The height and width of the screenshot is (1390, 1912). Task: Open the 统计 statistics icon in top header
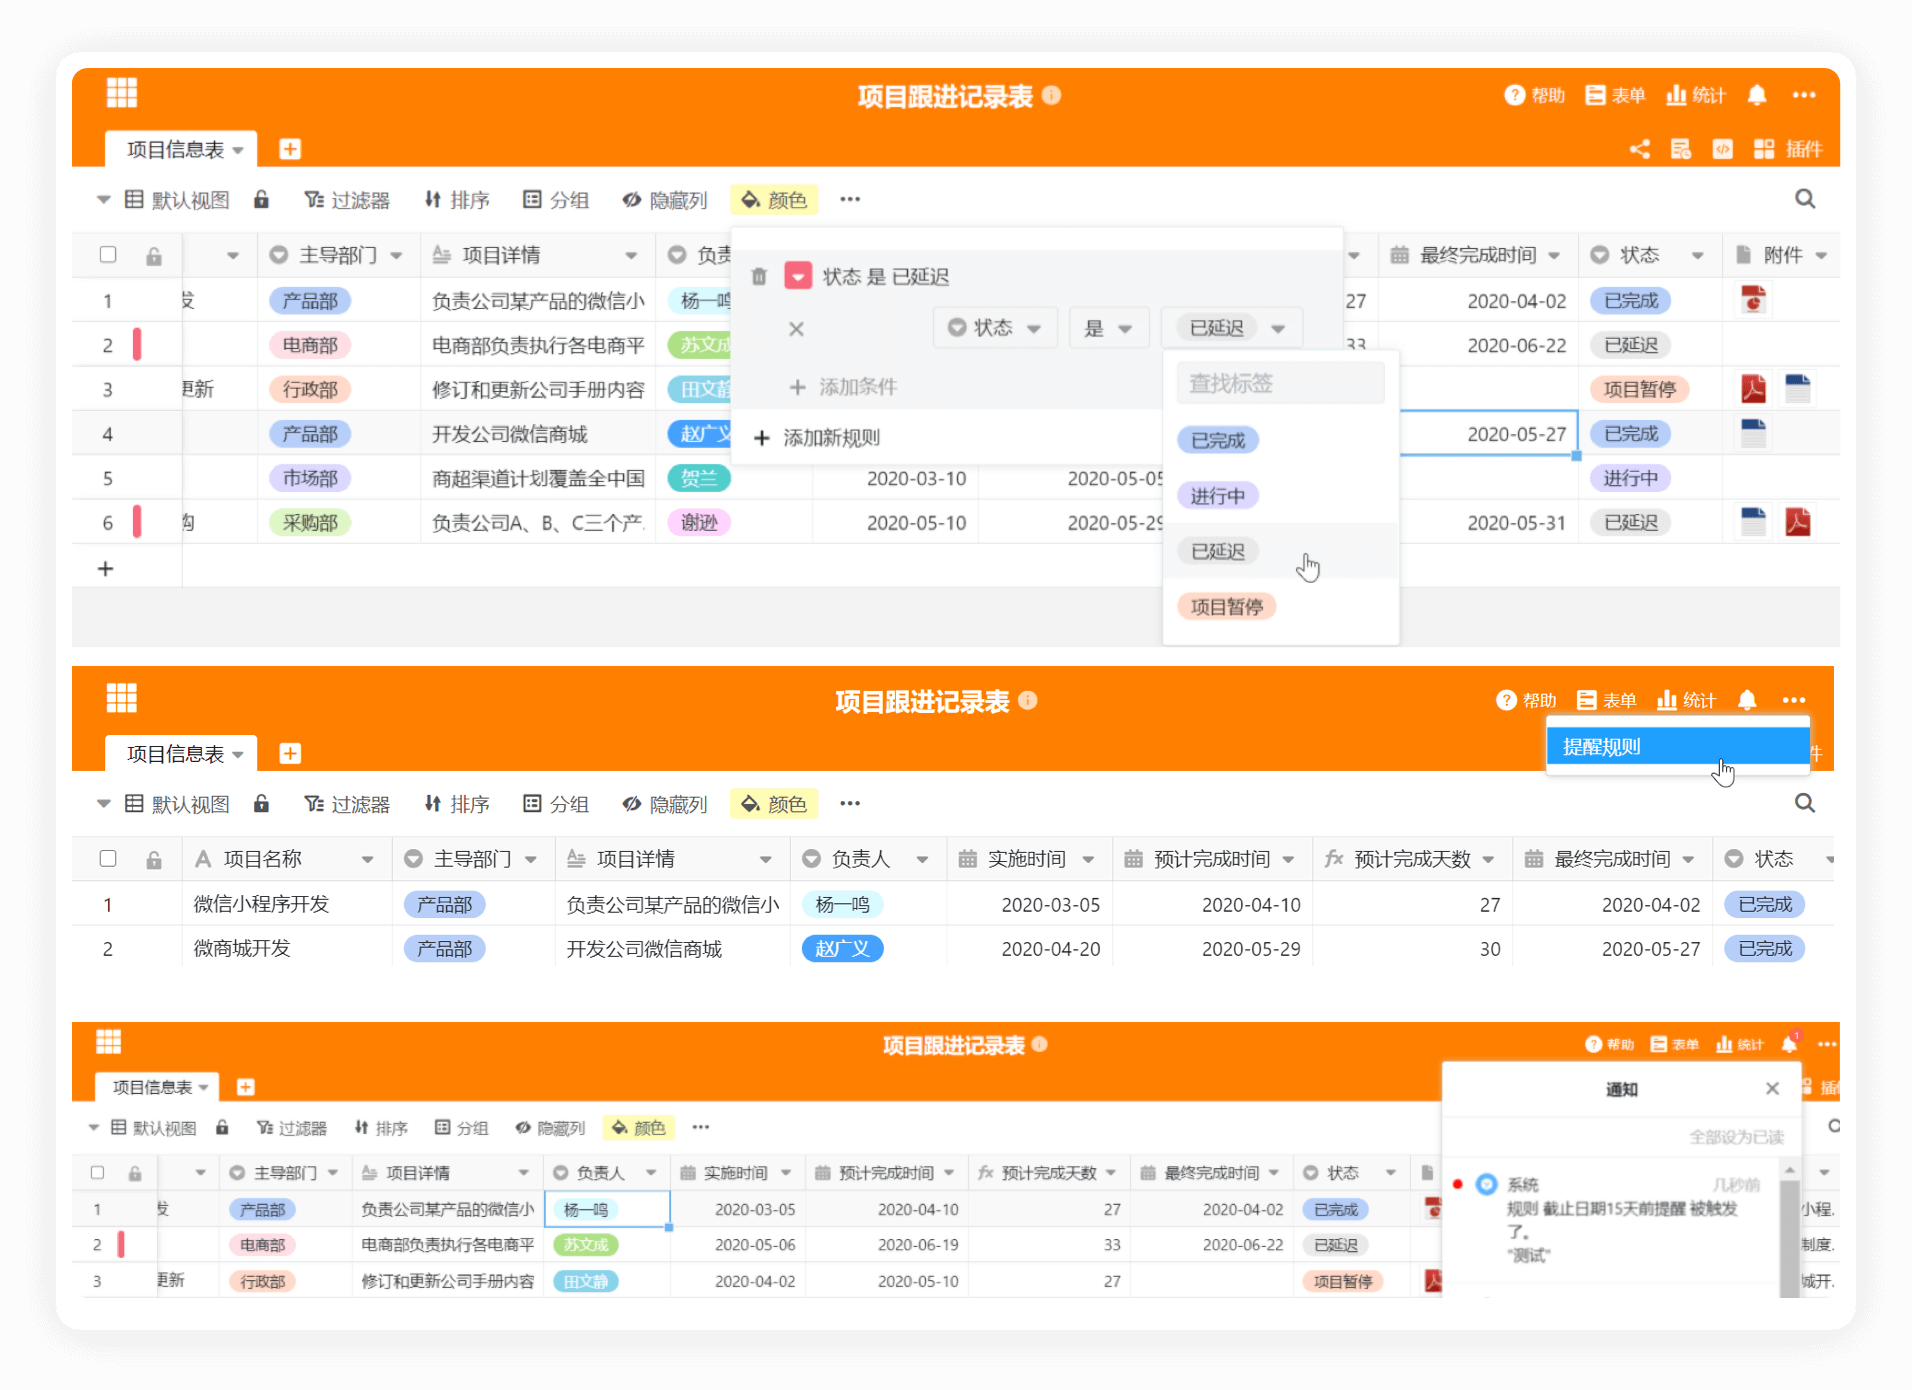coord(1696,95)
